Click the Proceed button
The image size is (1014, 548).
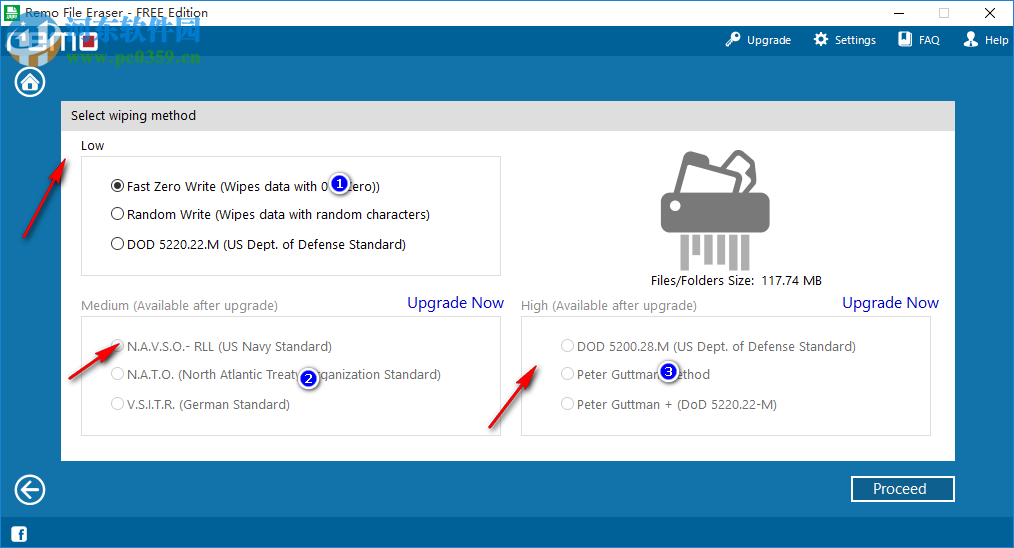(x=903, y=489)
